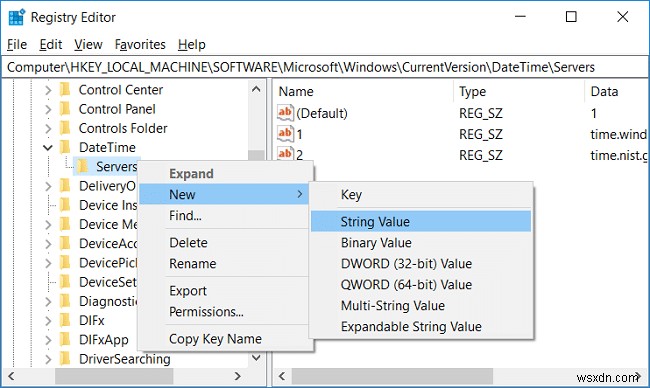Select Expandable String Value option
650x388 pixels.
pyautogui.click(x=421, y=326)
